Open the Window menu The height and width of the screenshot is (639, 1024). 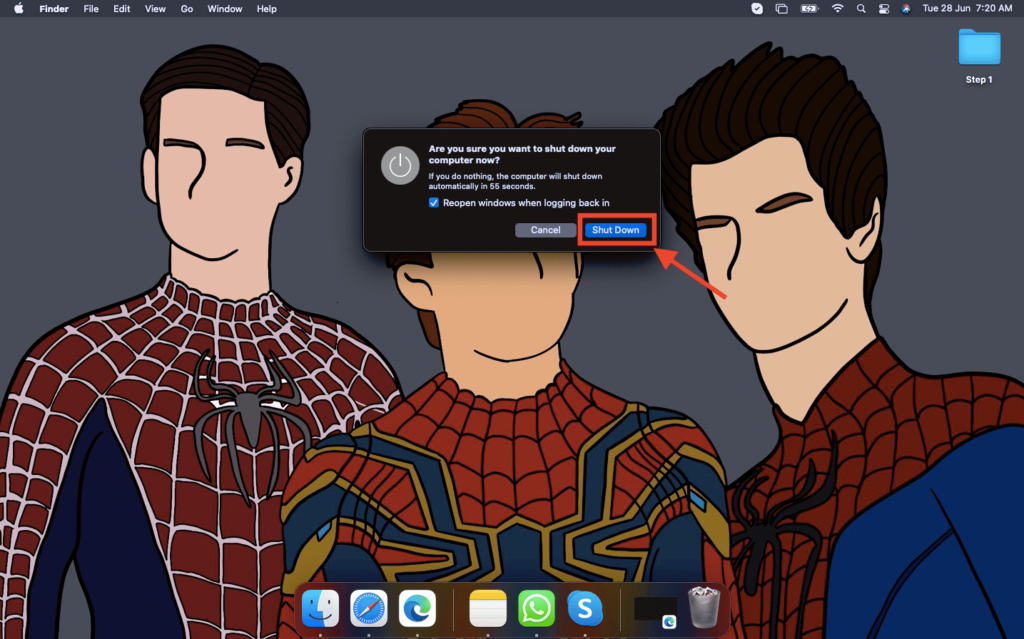(225, 9)
